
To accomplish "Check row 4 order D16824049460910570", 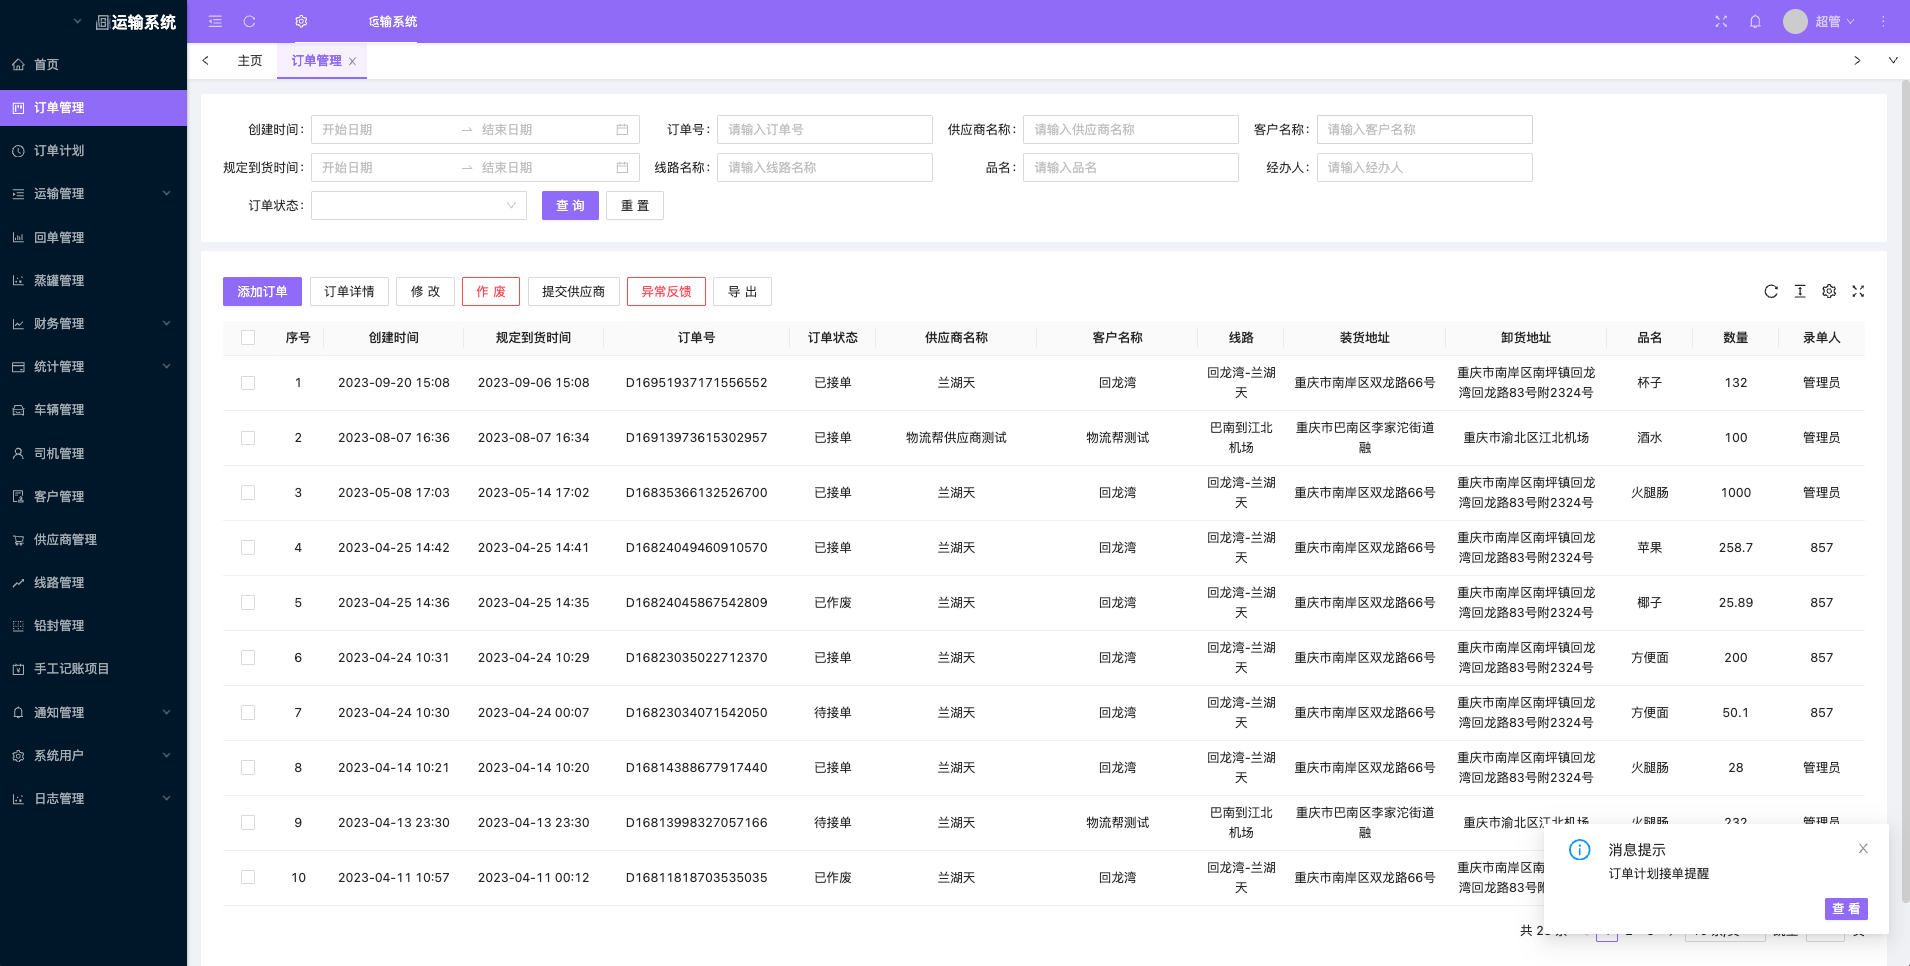I will coord(248,548).
